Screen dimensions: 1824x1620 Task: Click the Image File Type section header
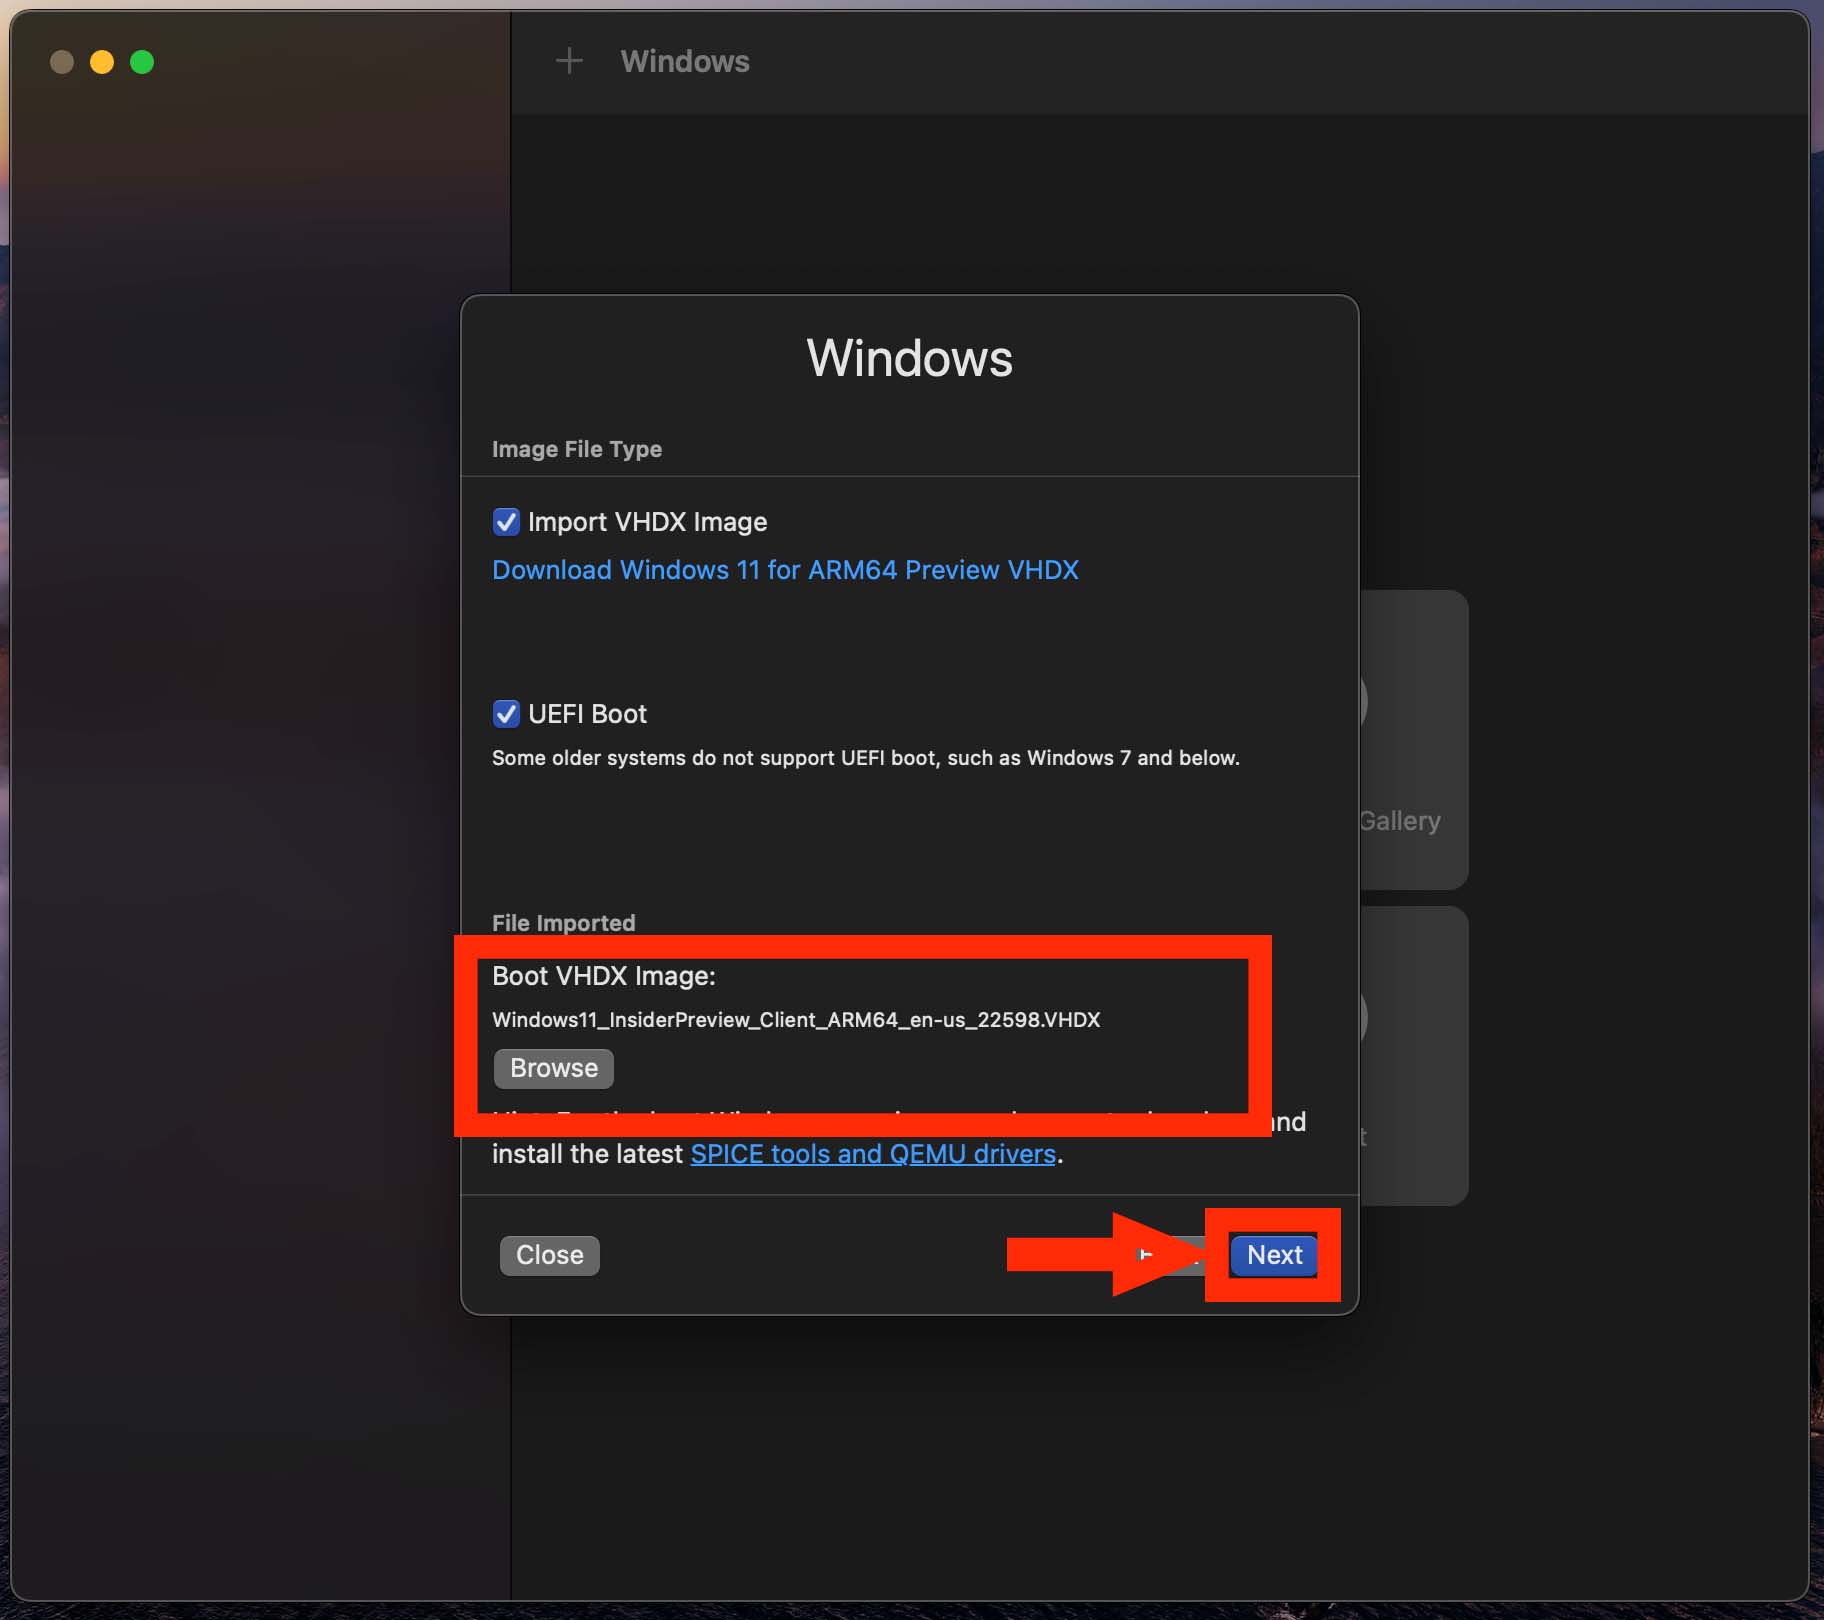[x=577, y=449]
